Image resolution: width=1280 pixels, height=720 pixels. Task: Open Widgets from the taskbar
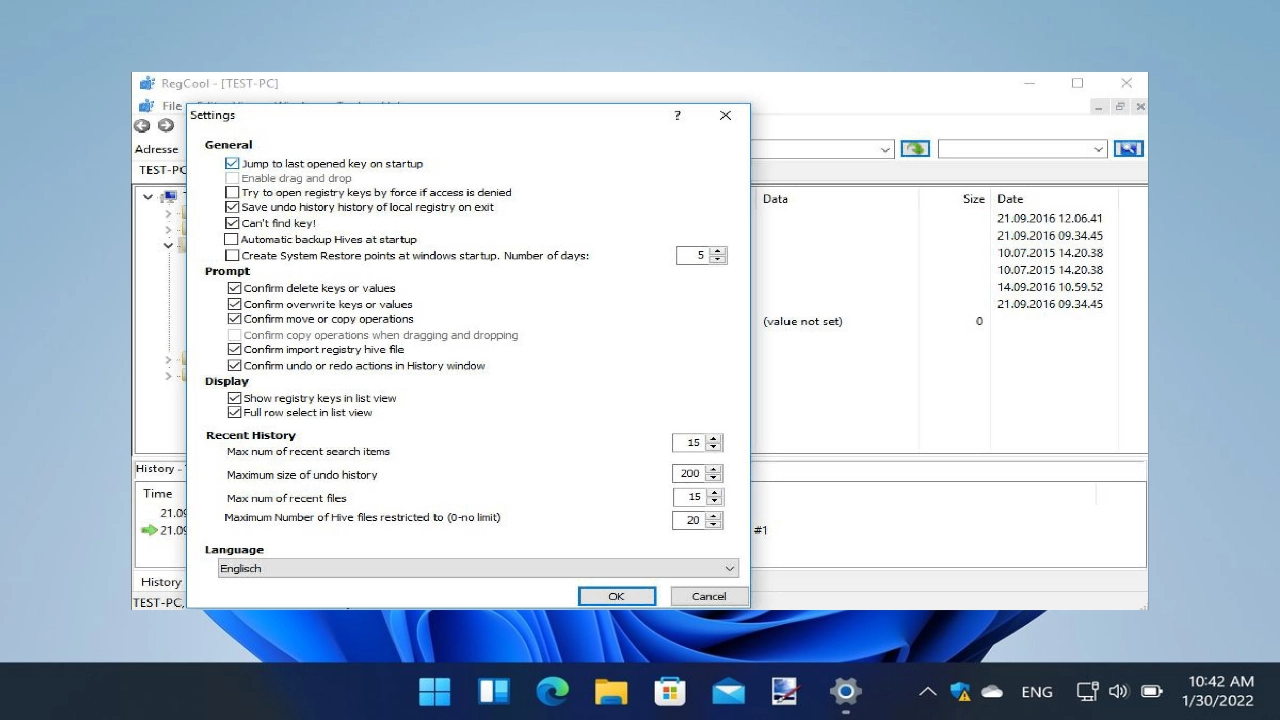click(494, 691)
